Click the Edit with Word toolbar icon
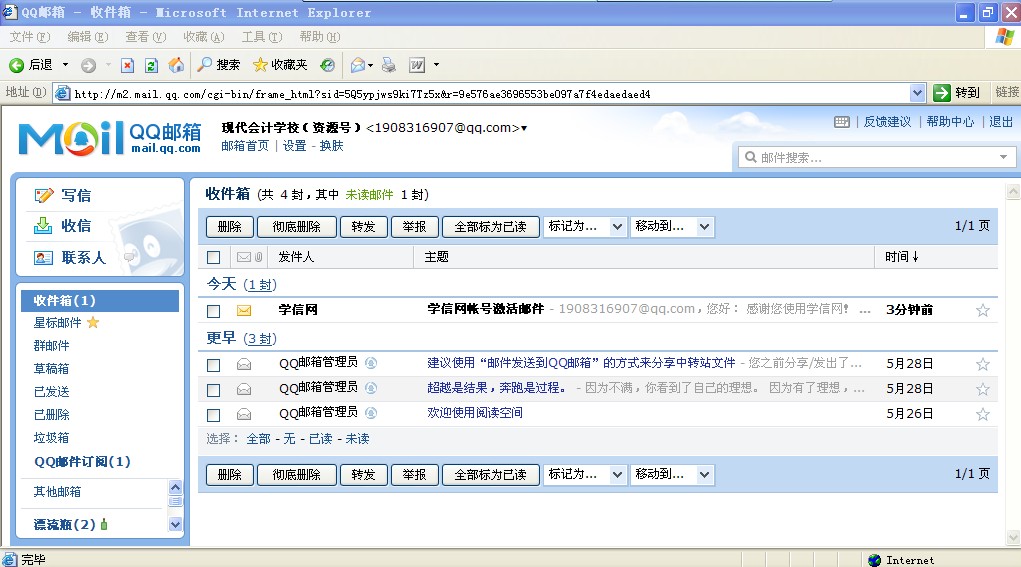The width and height of the screenshot is (1021, 567). 417,64
